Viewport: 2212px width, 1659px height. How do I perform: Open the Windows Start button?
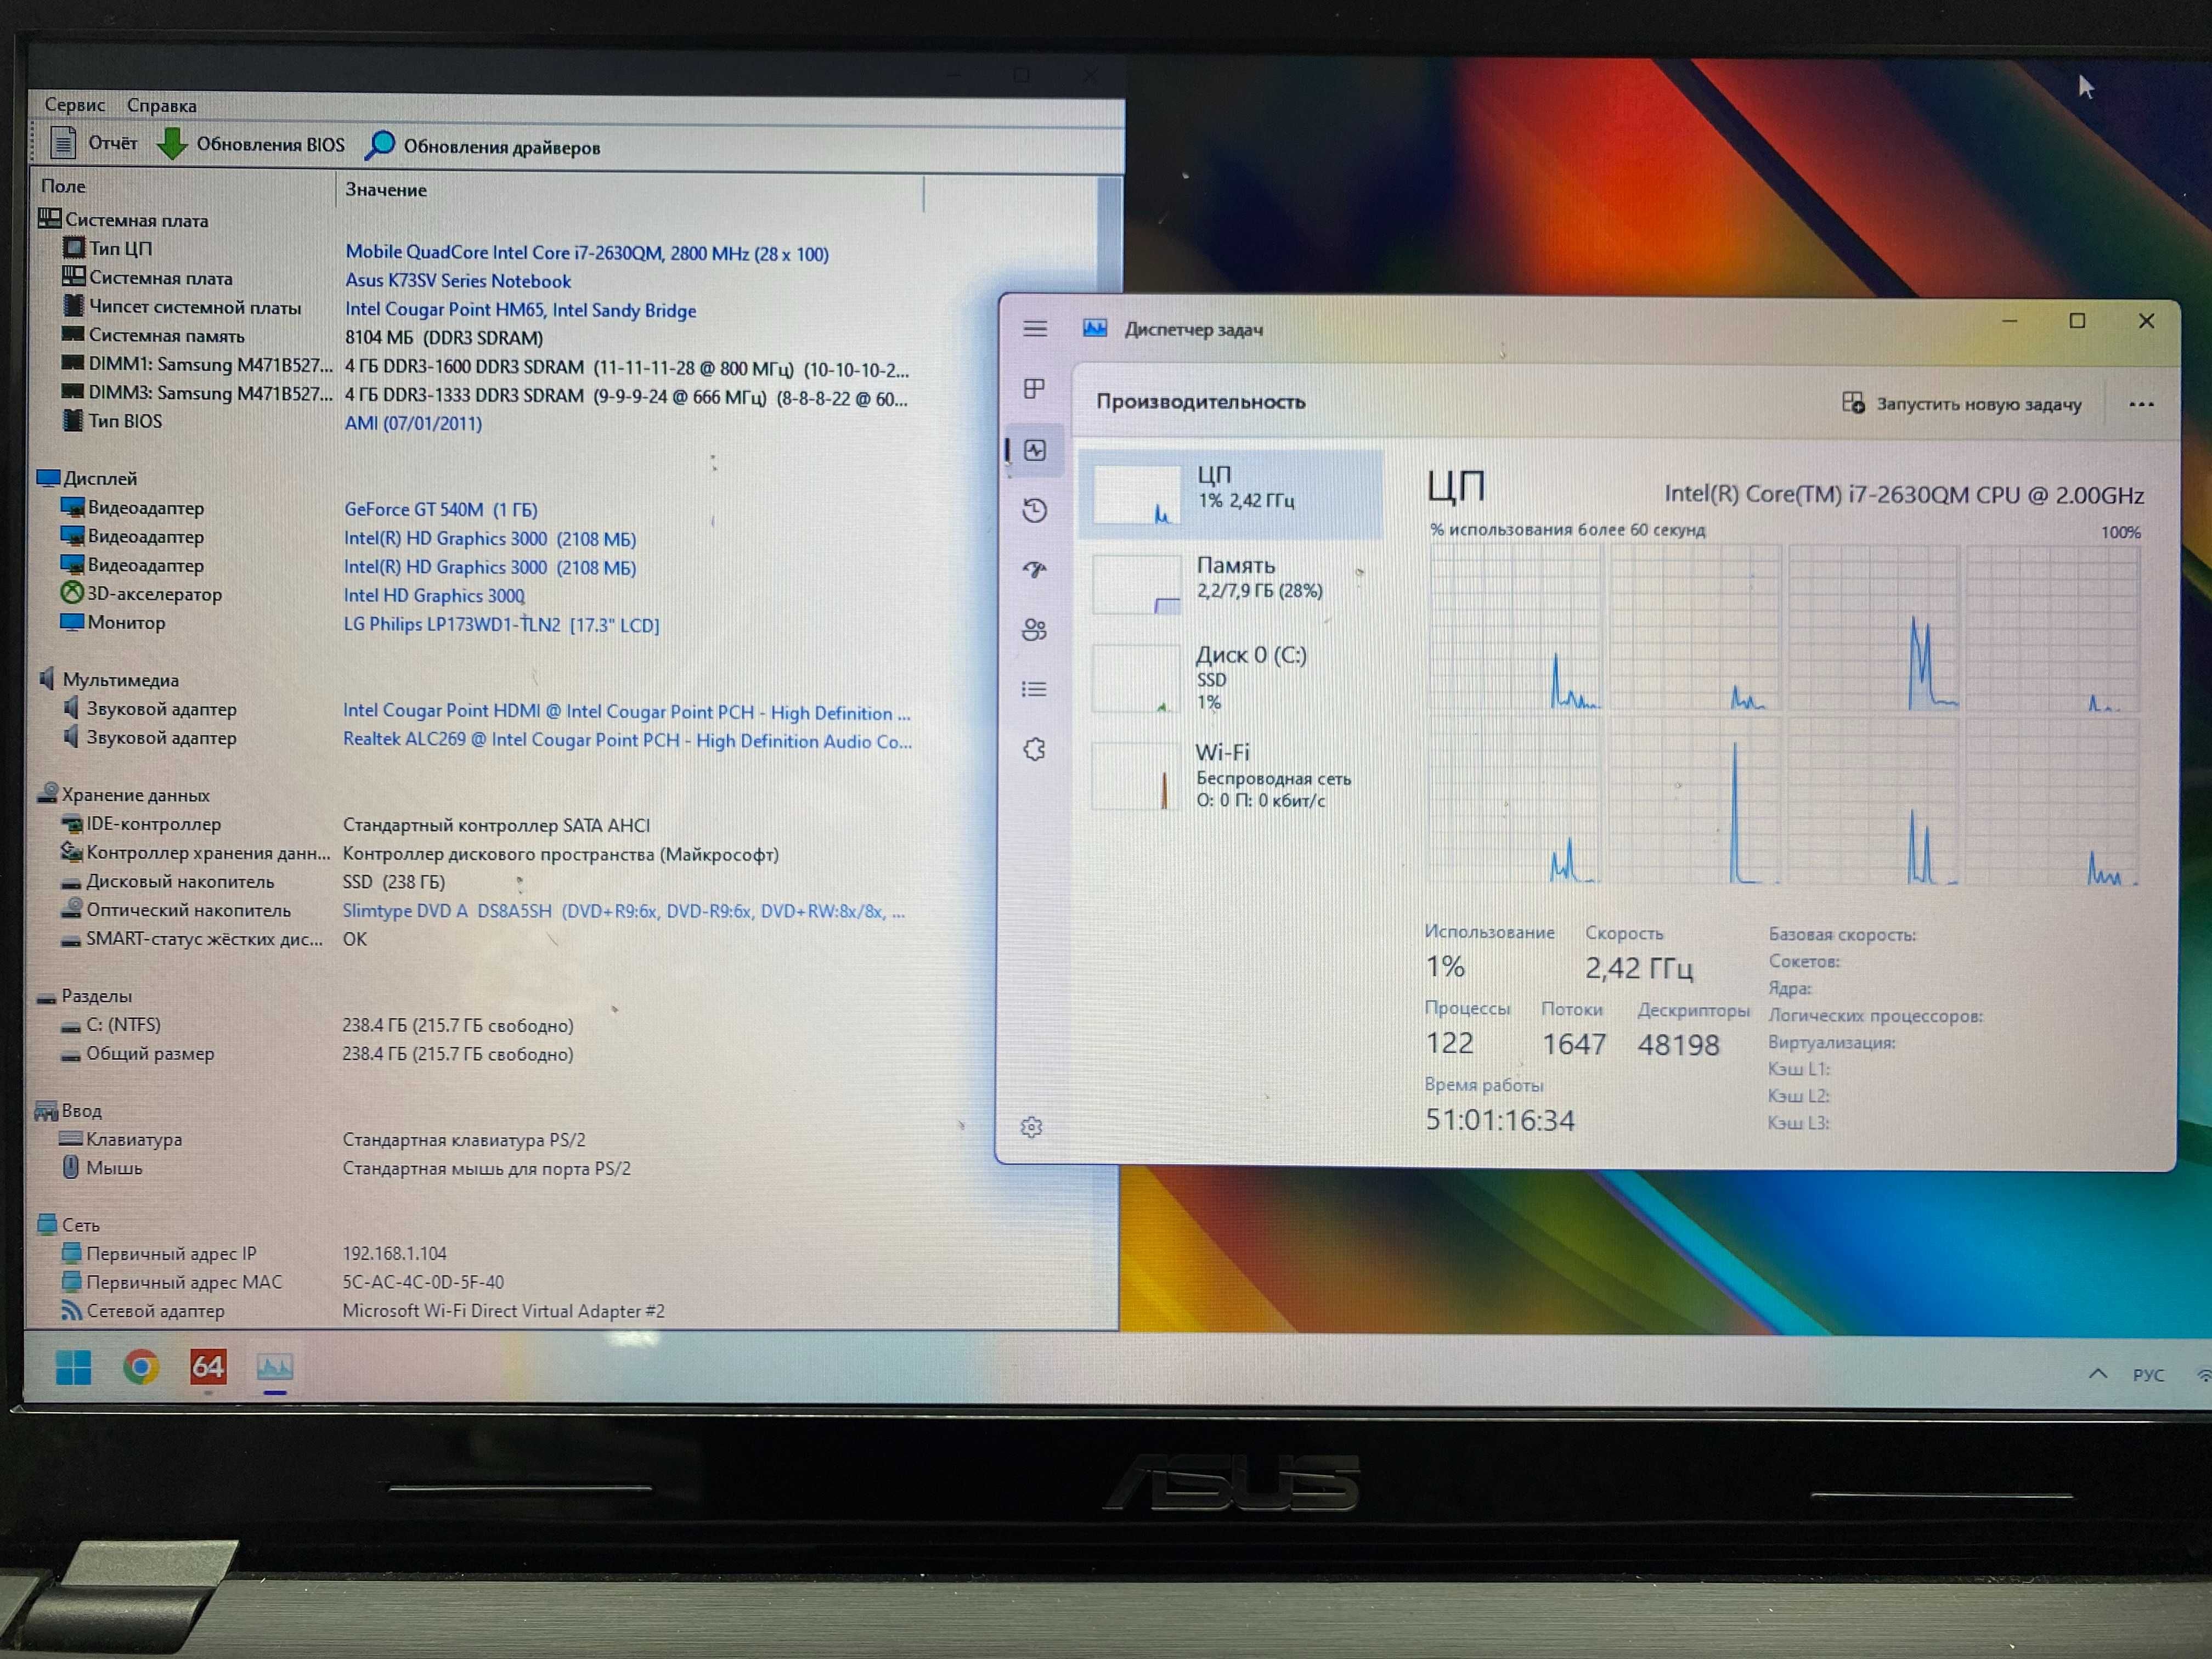(x=73, y=1367)
